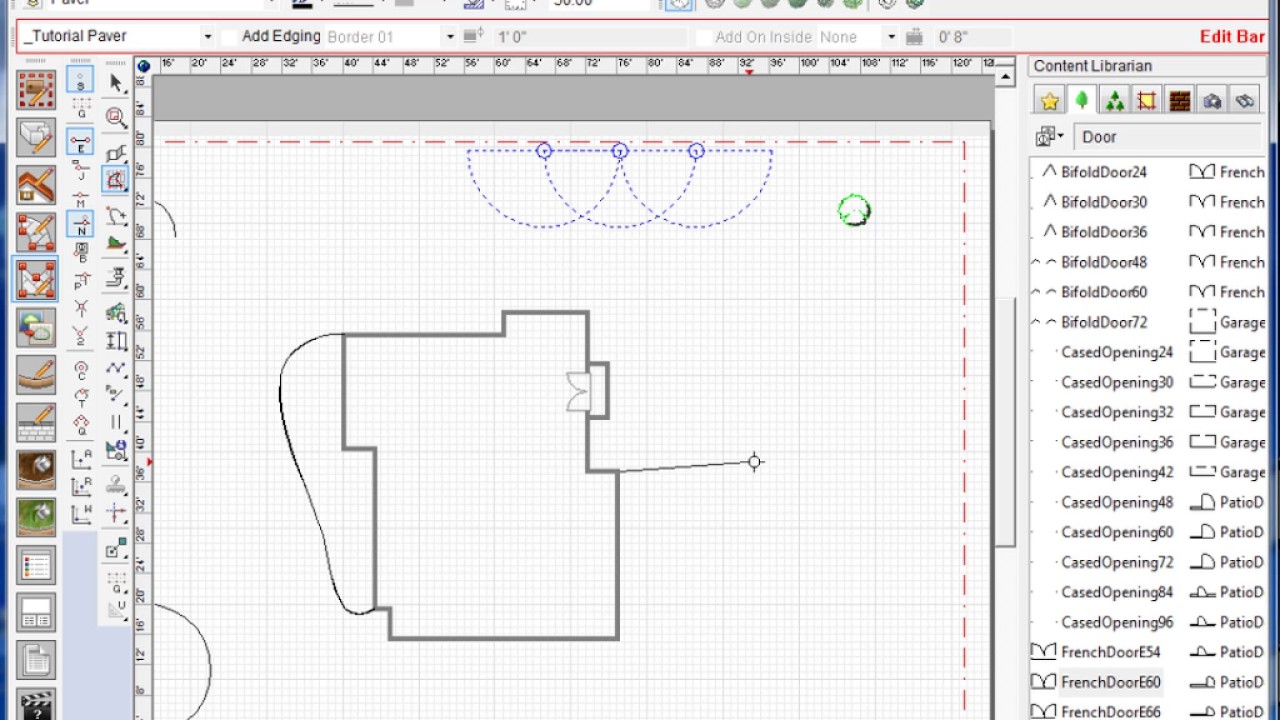Select the highlighted paver region editing icon

[x=37, y=279]
